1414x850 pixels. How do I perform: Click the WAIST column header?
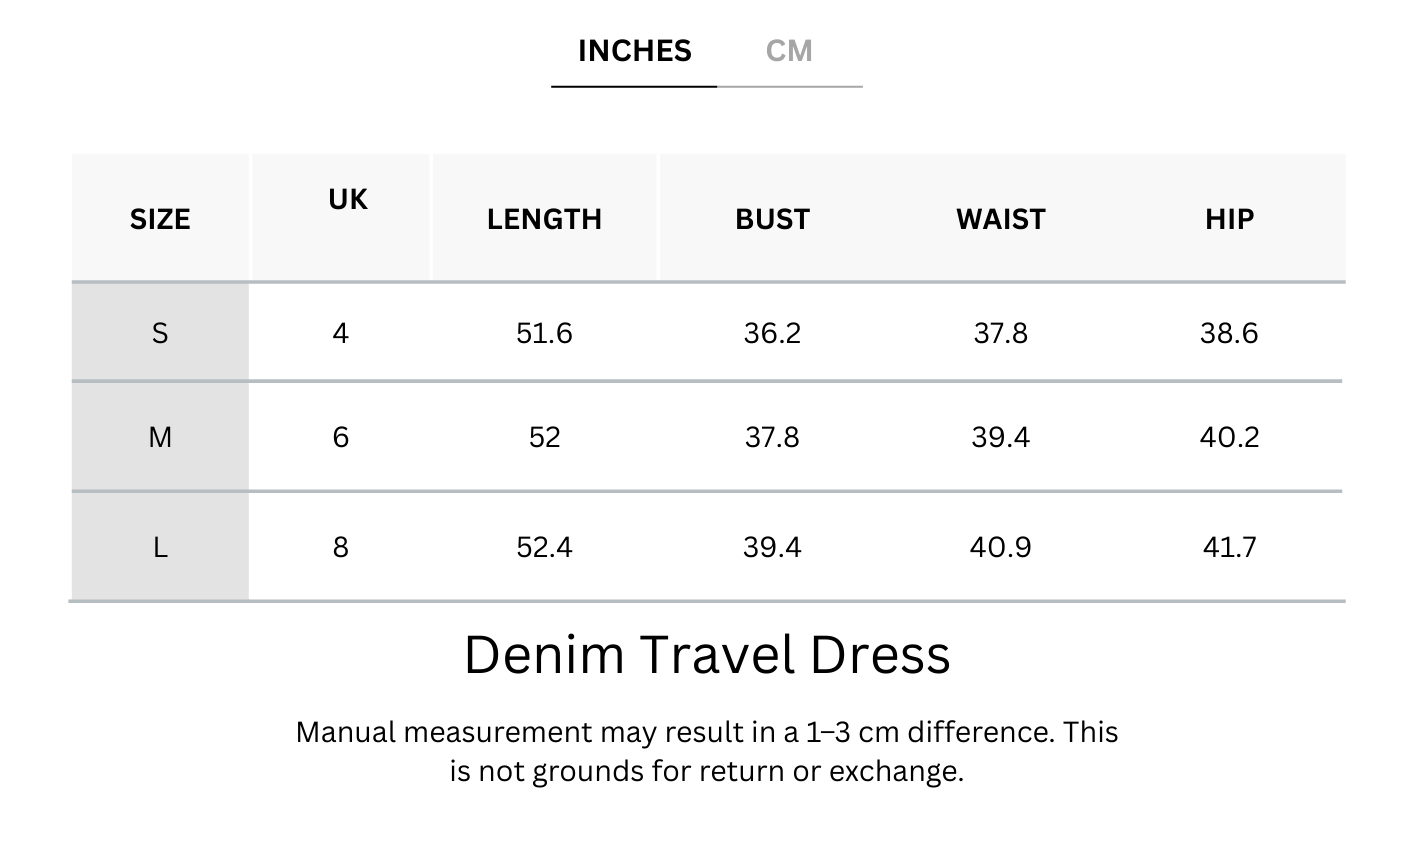[1000, 219]
